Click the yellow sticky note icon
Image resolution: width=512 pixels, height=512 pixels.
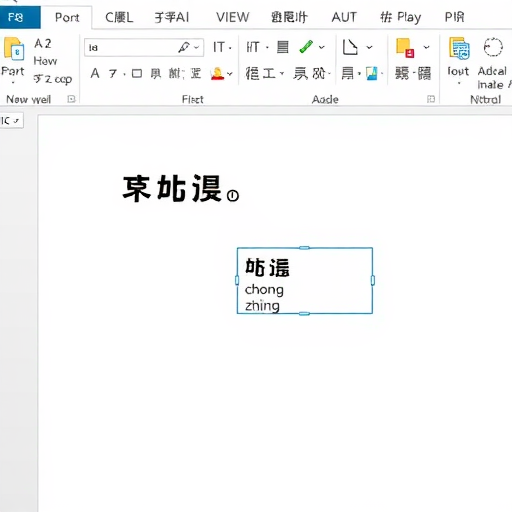(405, 48)
